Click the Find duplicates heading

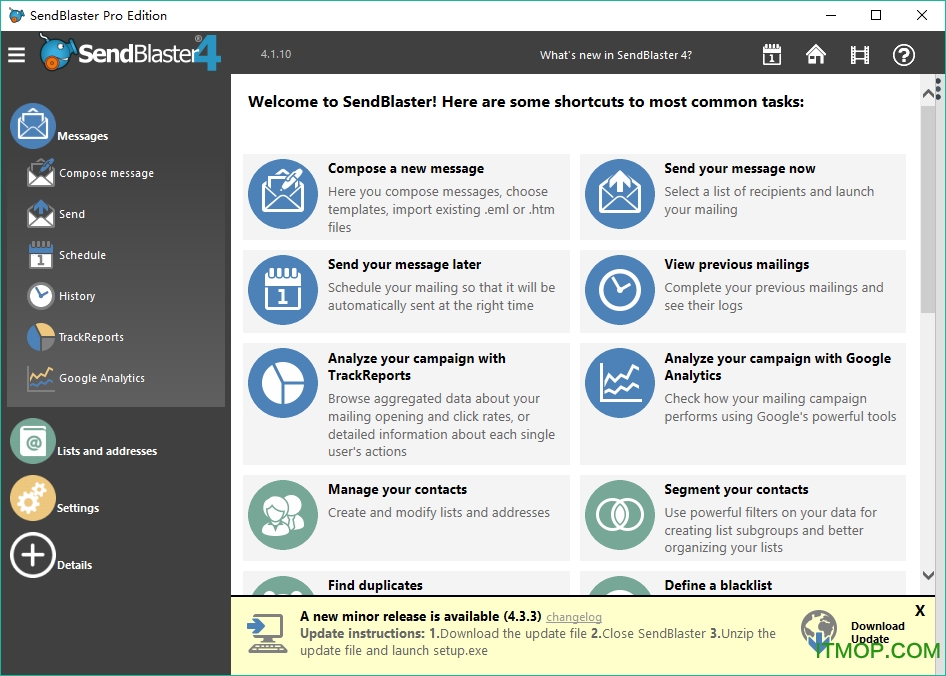pyautogui.click(x=375, y=585)
